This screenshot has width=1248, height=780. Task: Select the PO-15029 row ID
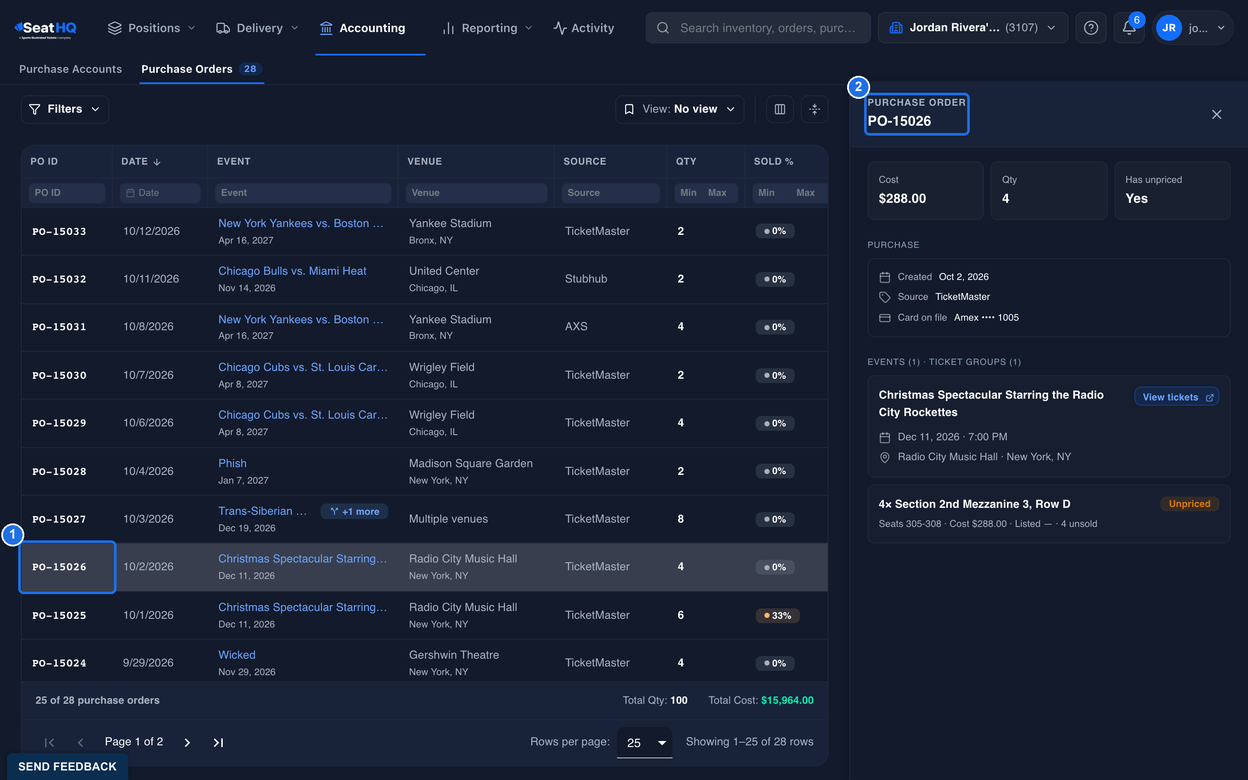(x=59, y=423)
